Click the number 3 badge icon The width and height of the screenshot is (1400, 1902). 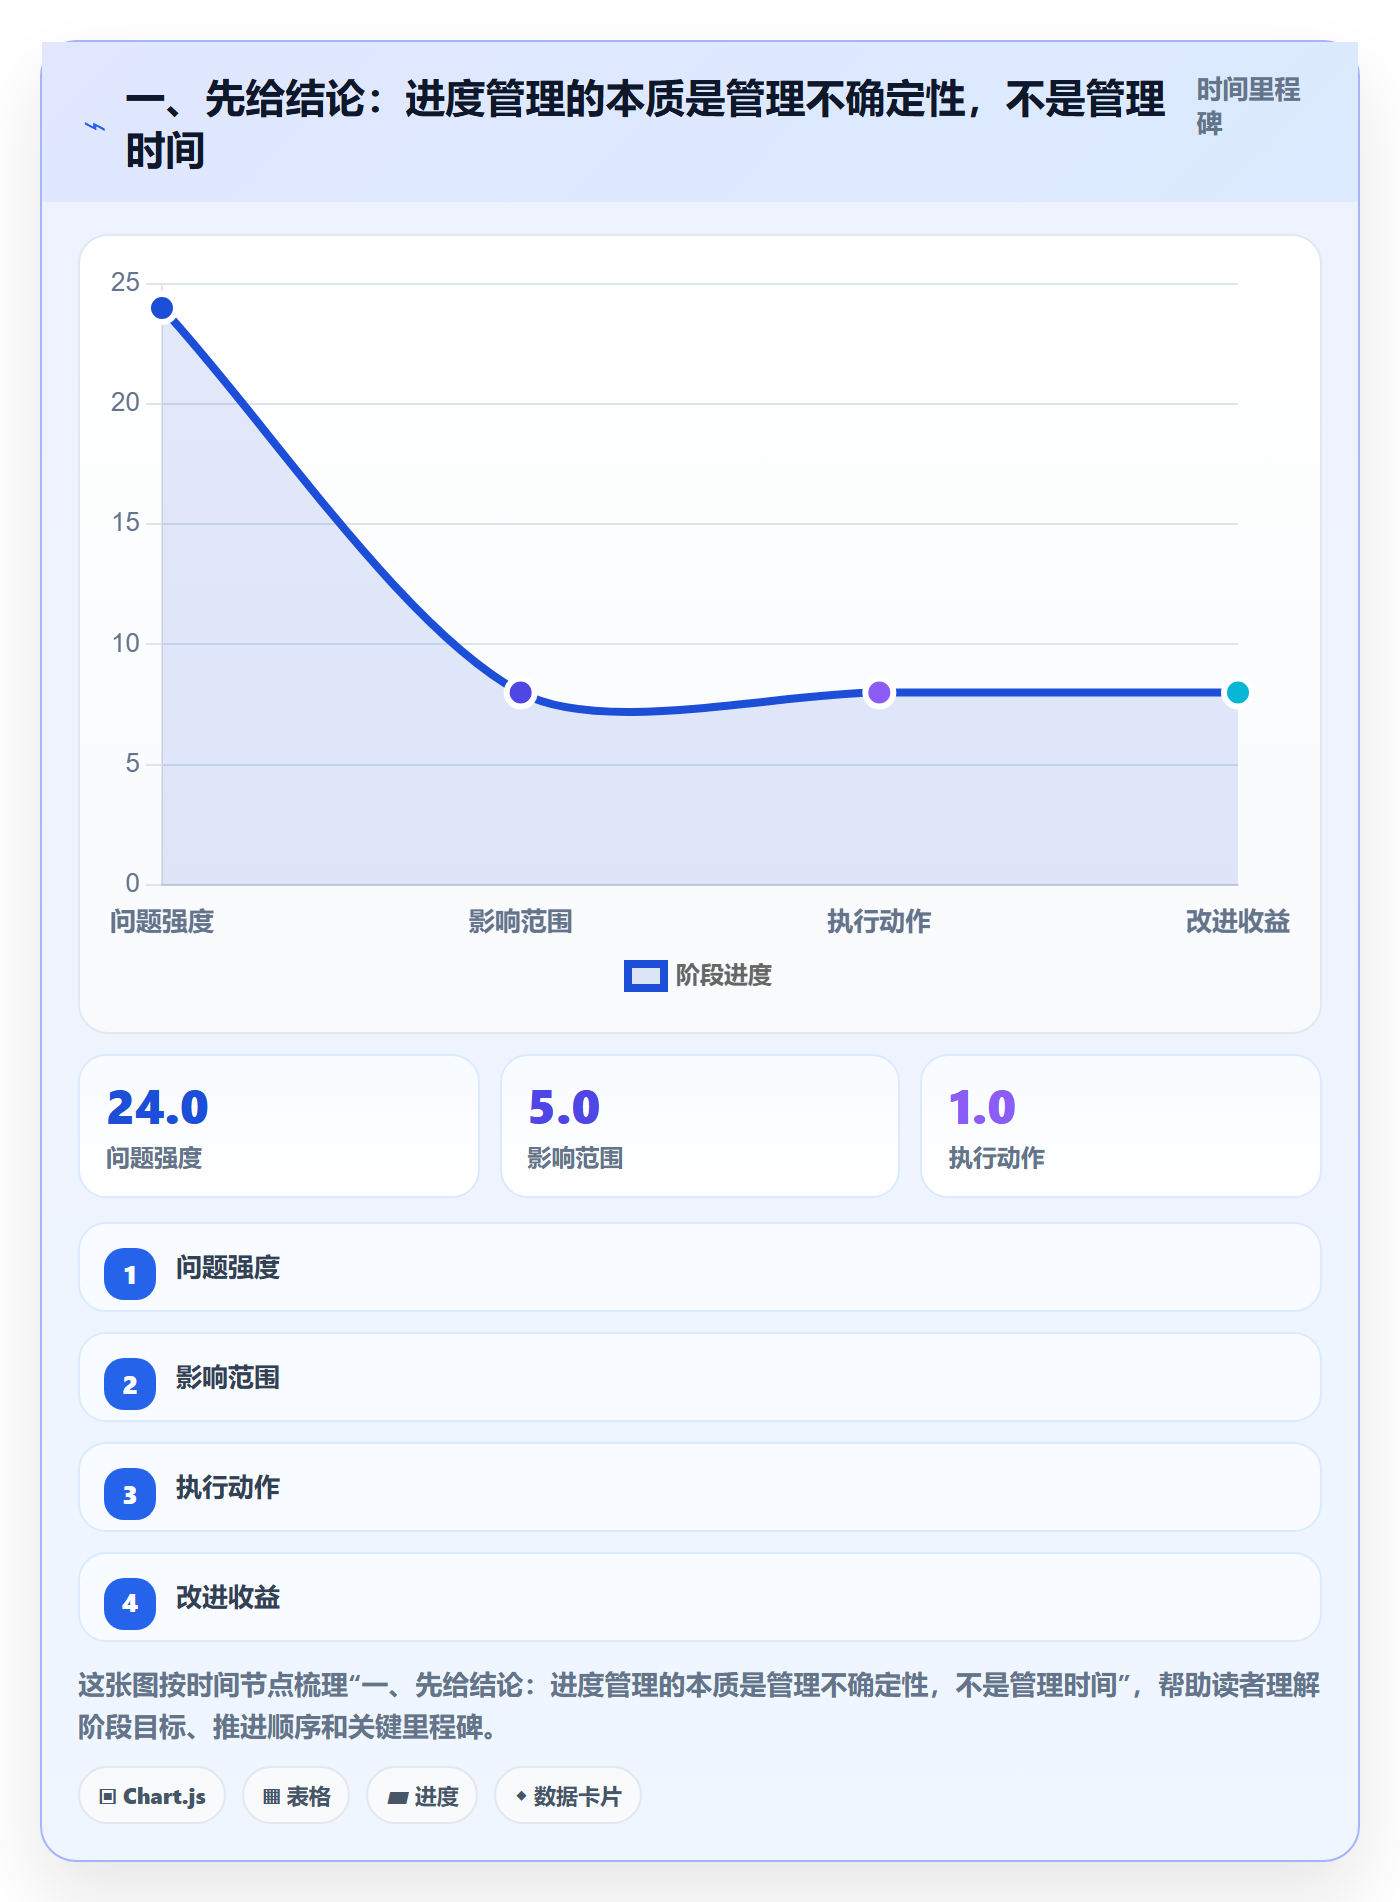pyautogui.click(x=130, y=1494)
